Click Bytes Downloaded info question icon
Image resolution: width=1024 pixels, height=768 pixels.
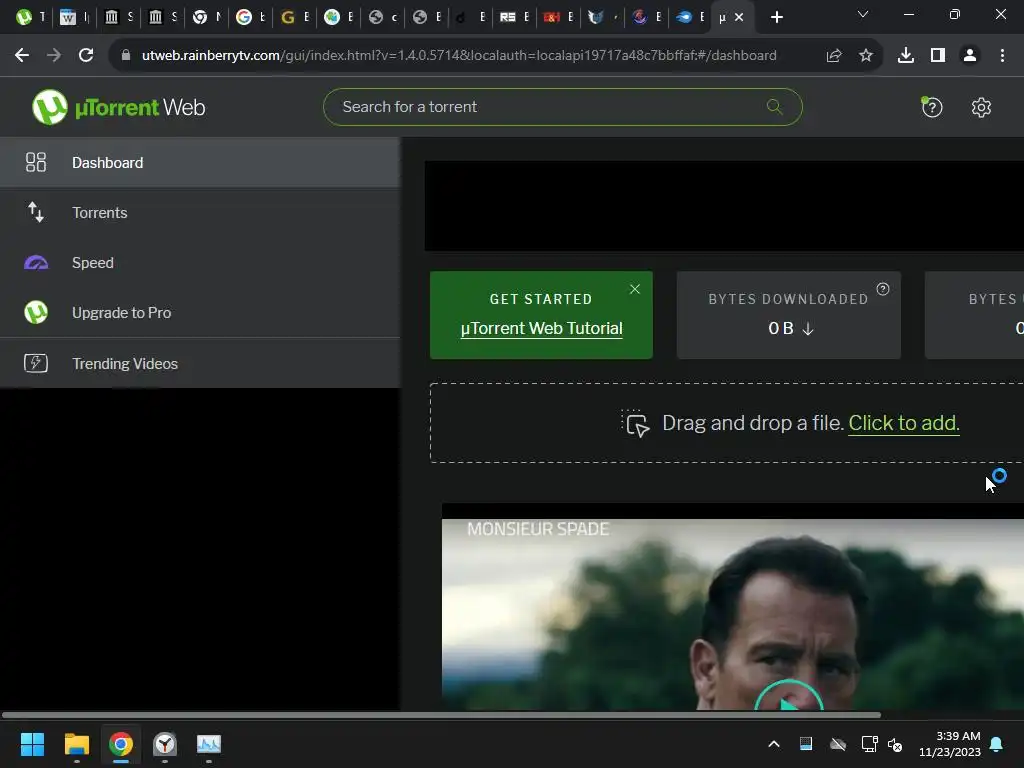[883, 289]
